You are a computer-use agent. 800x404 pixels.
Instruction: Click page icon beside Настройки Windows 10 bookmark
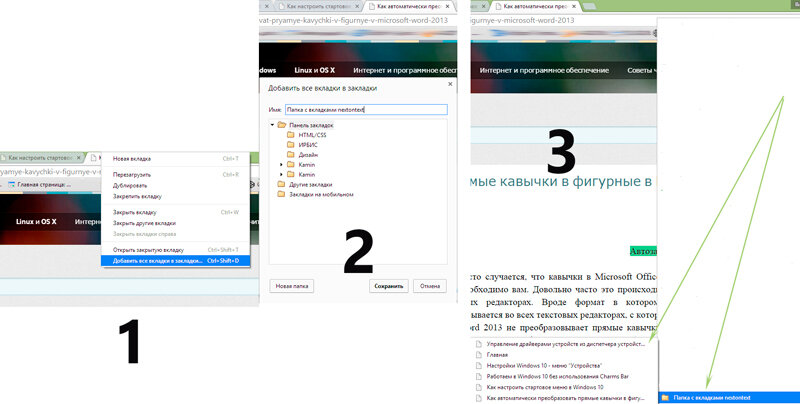479,365
